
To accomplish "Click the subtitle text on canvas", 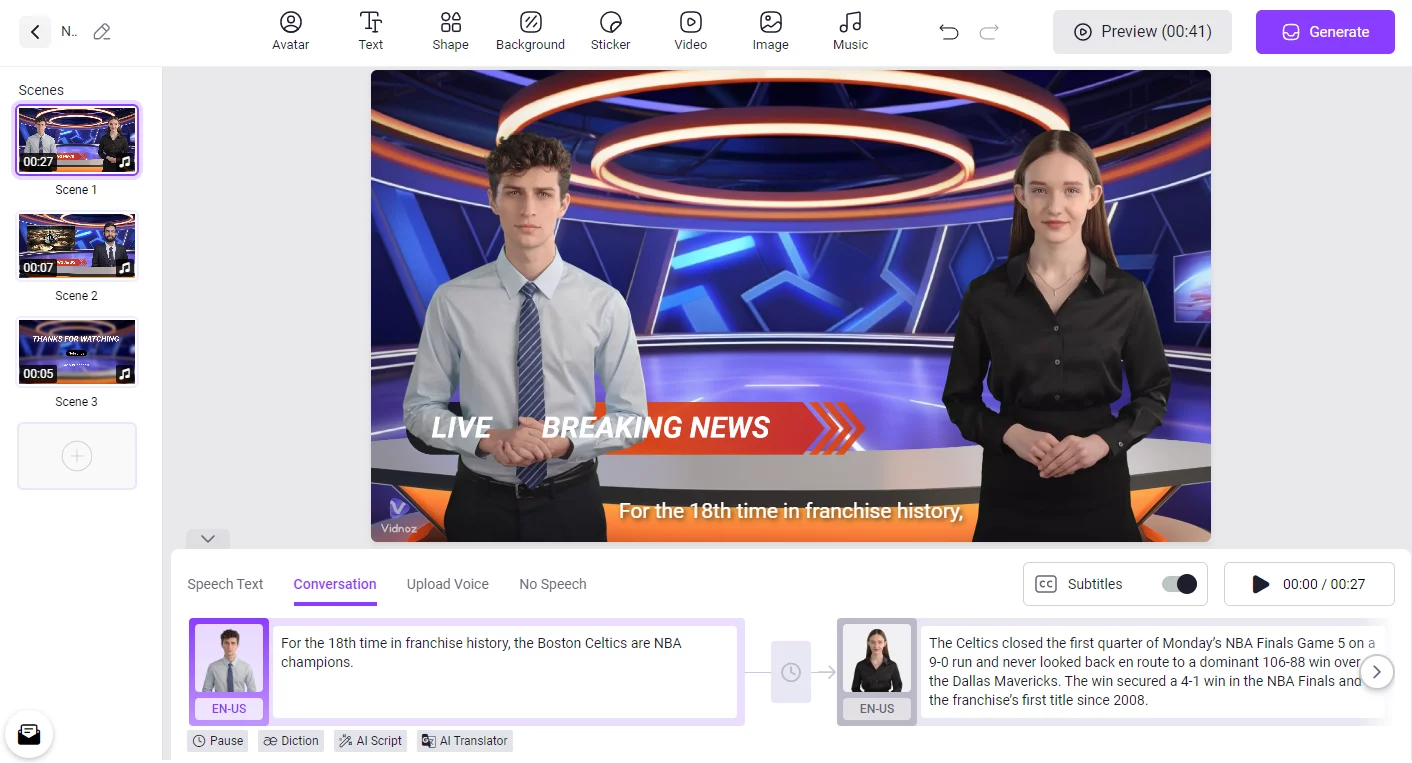I will pyautogui.click(x=791, y=511).
